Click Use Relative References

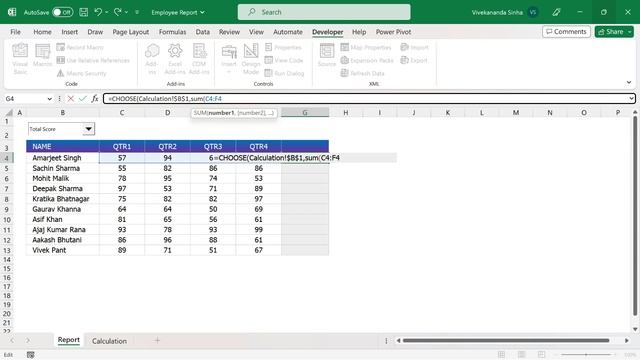tap(93, 60)
